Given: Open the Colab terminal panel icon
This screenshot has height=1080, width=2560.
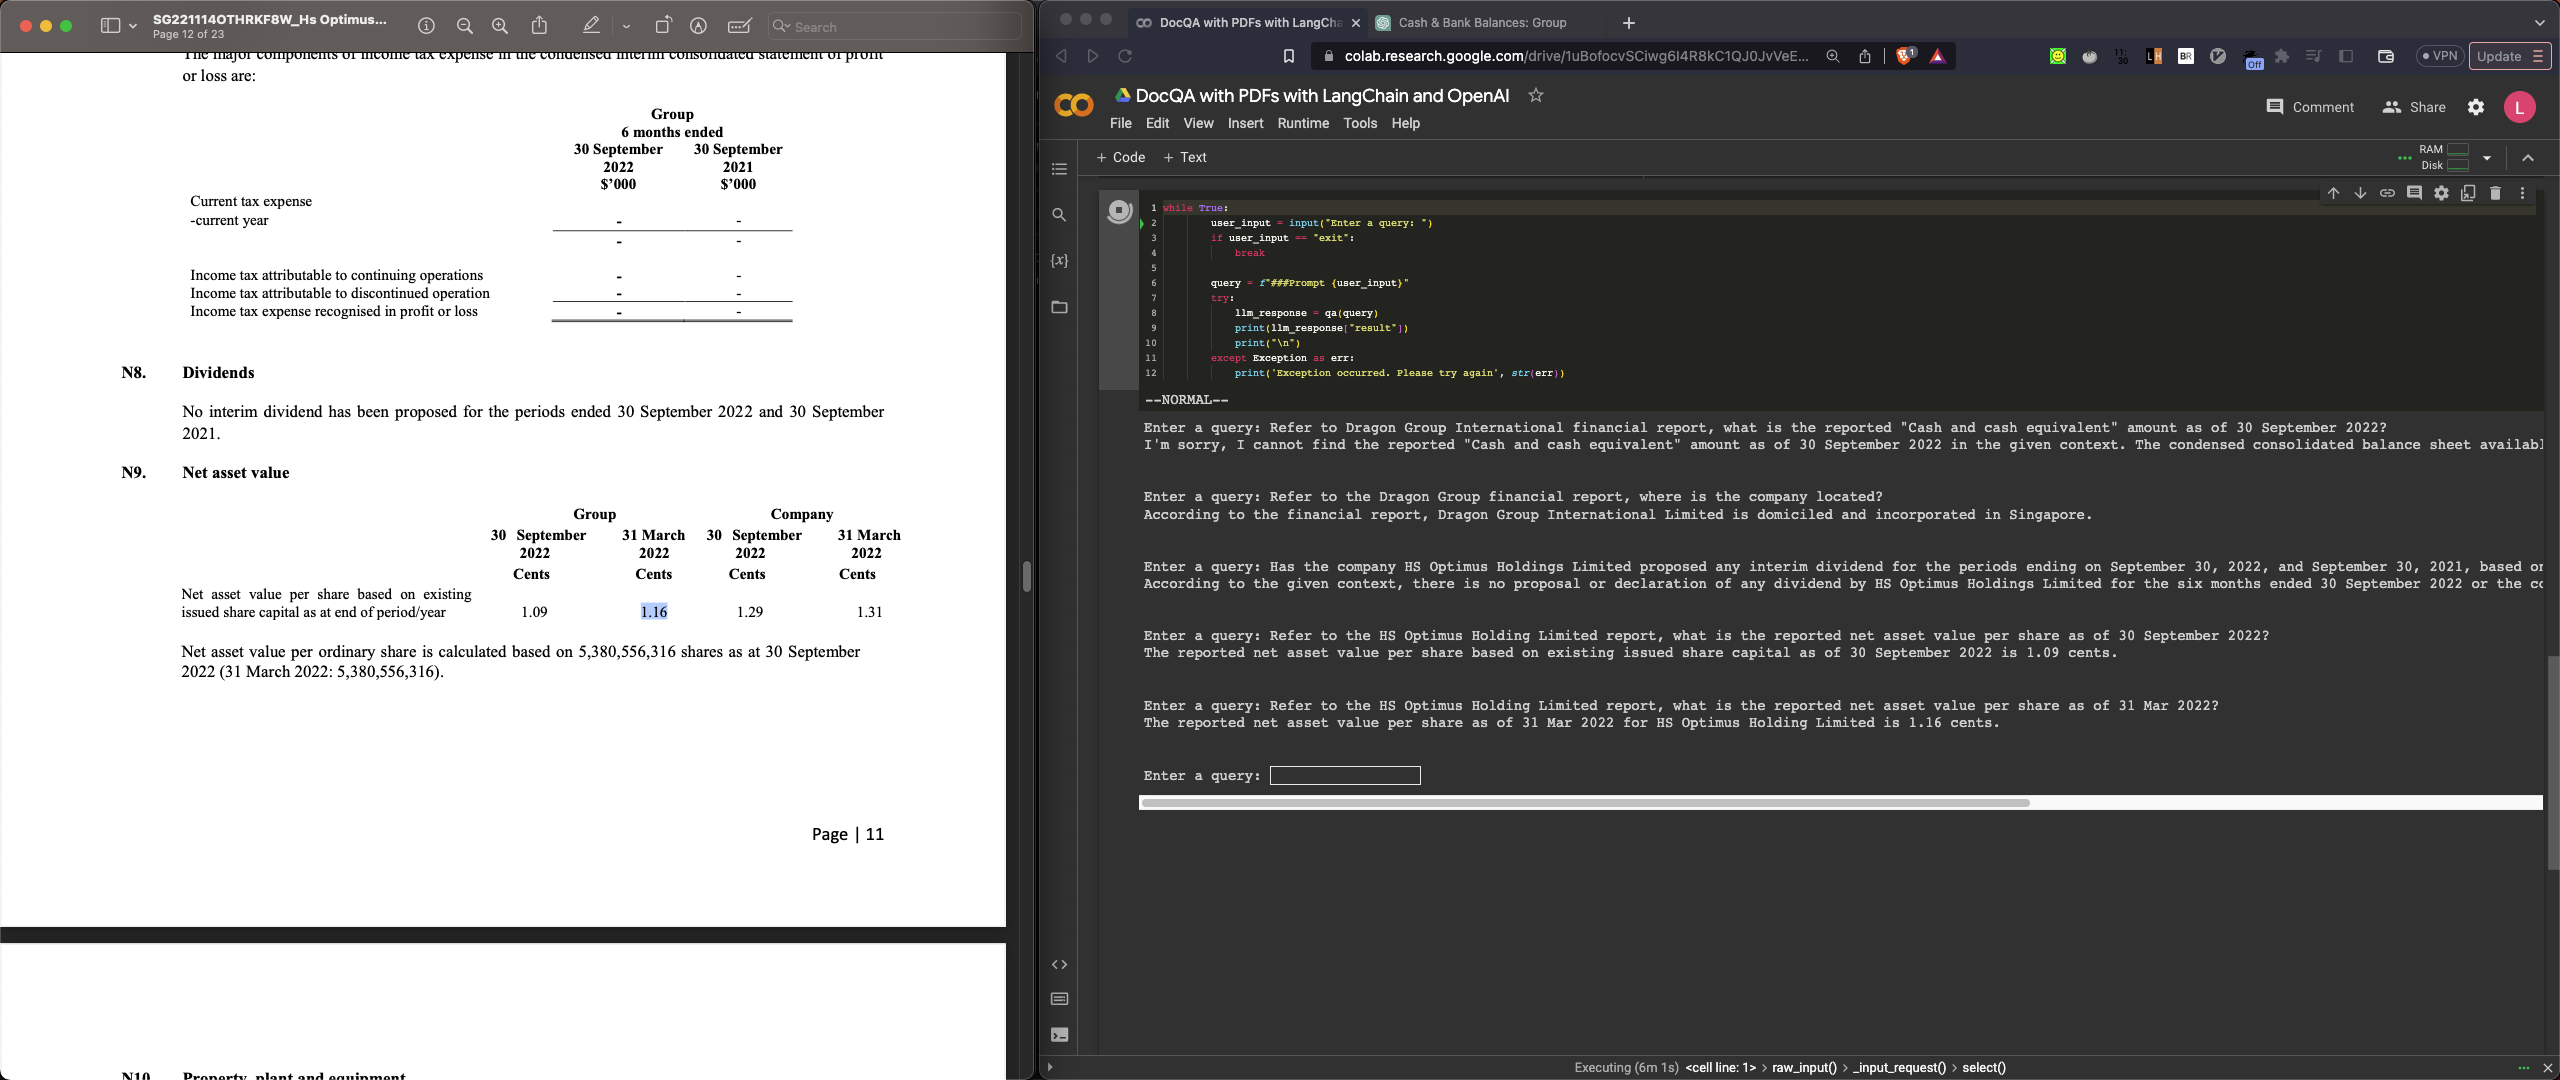Looking at the screenshot, I should tap(1059, 1035).
